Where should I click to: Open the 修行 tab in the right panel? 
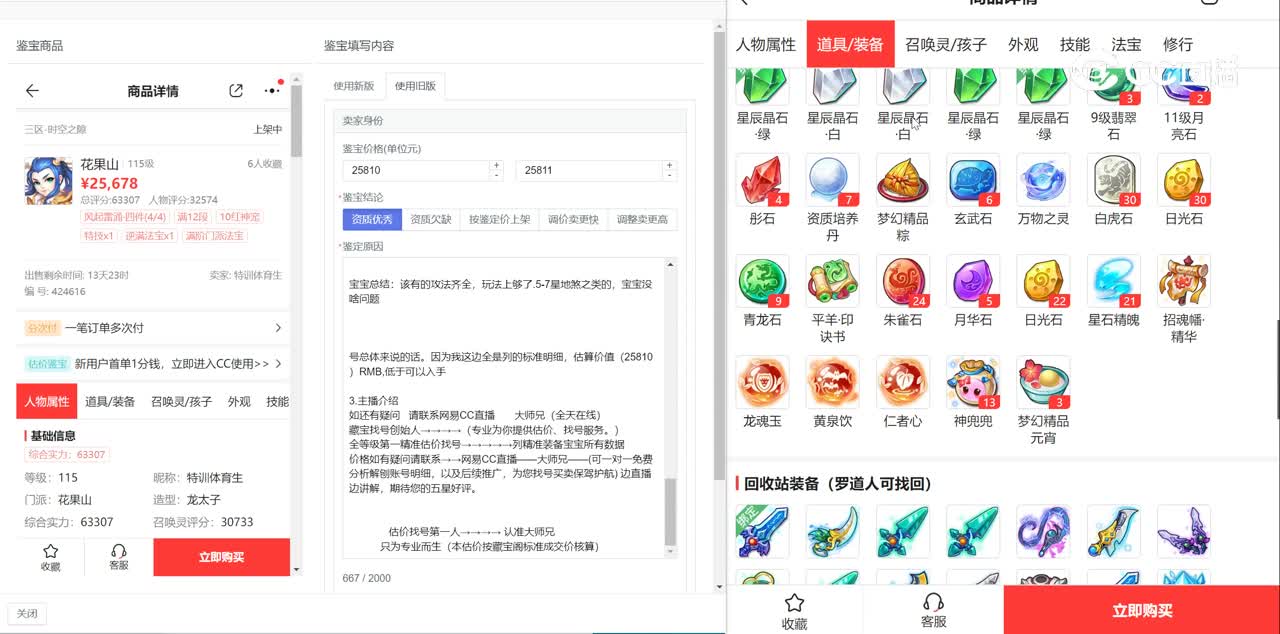(x=1178, y=44)
